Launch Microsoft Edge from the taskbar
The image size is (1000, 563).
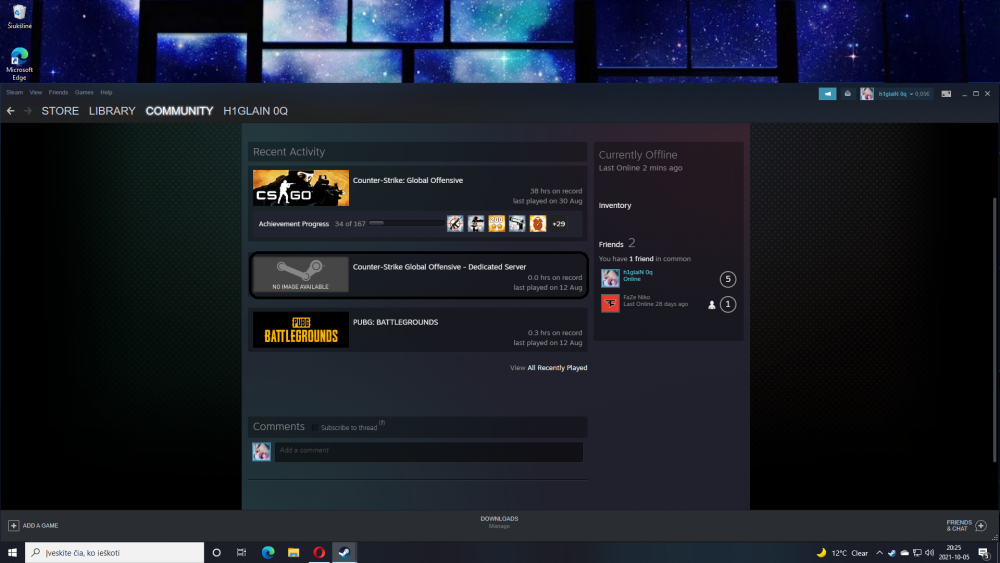coord(268,552)
